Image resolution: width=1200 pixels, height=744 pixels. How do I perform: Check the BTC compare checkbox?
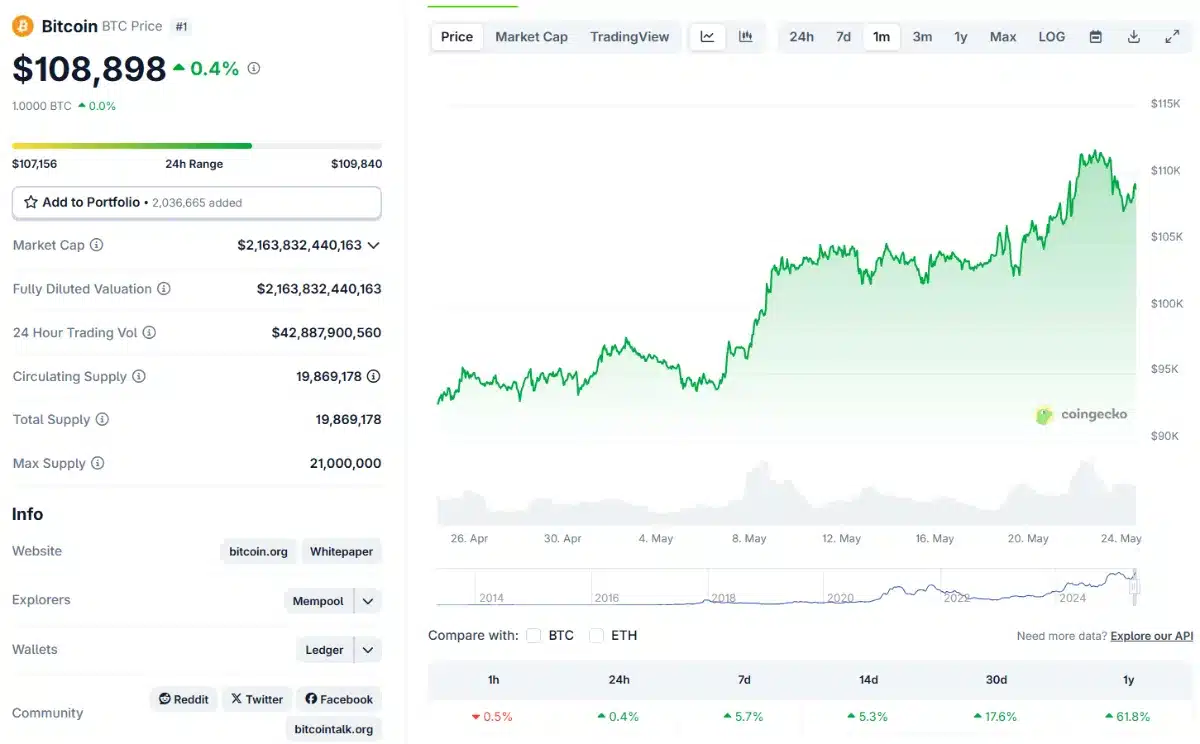534,636
